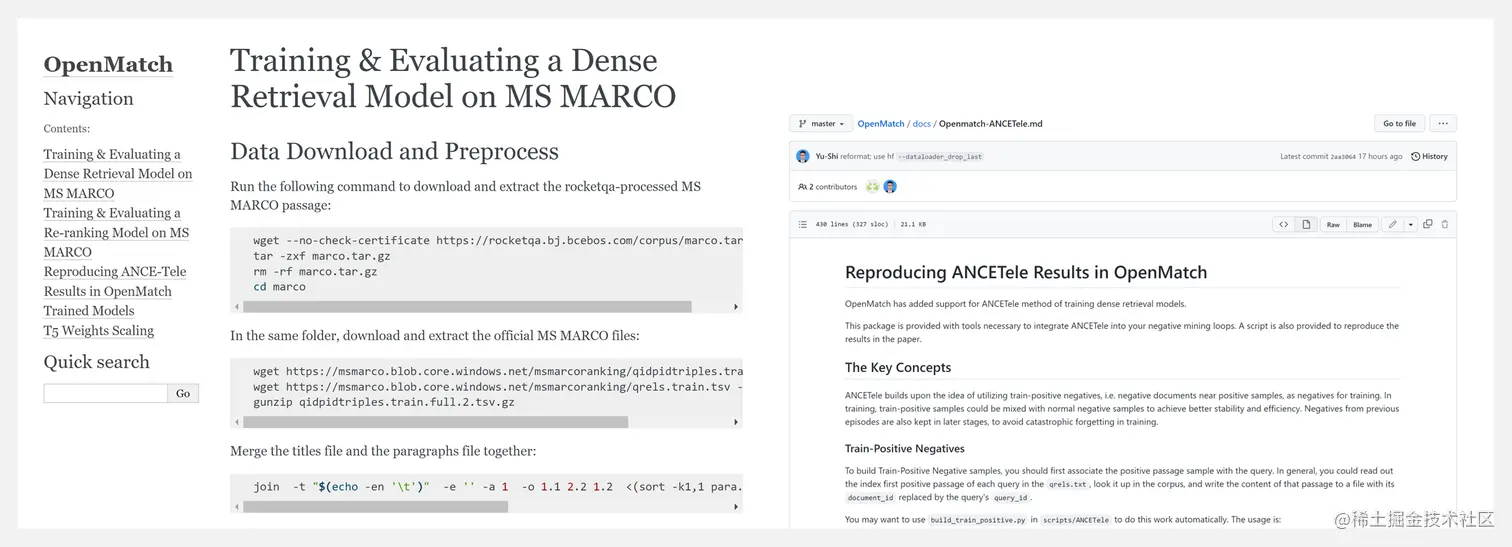Click the 430 lines (327 sloc) text
Viewport: 1512px width, 547px height.
click(850, 225)
